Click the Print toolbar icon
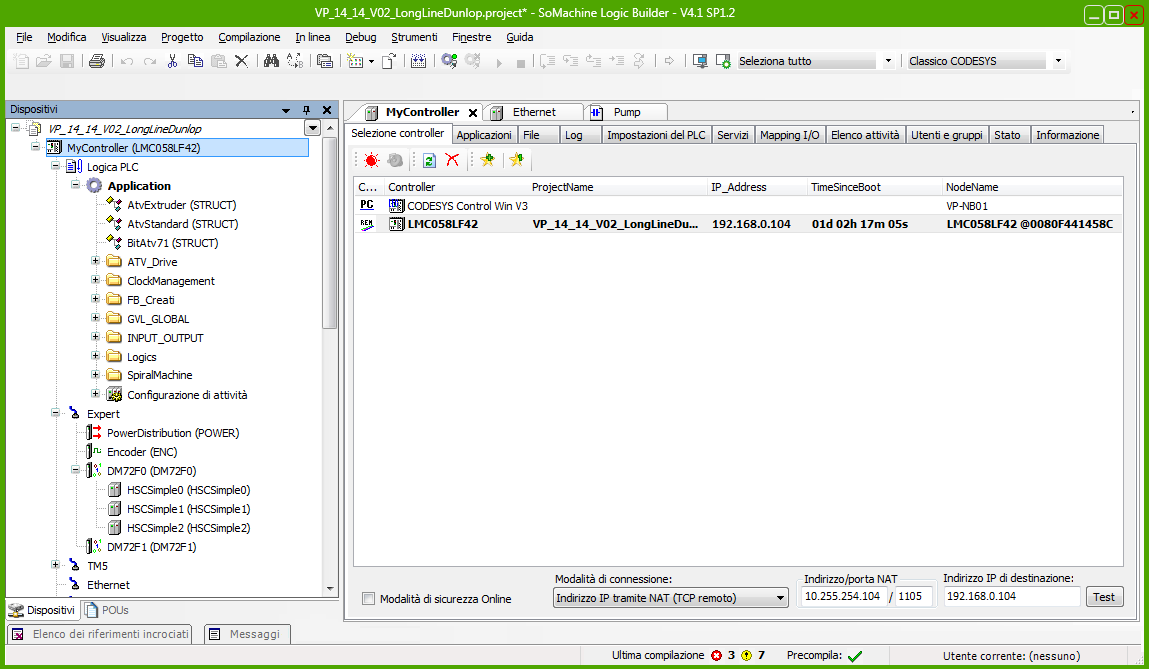 pos(97,62)
